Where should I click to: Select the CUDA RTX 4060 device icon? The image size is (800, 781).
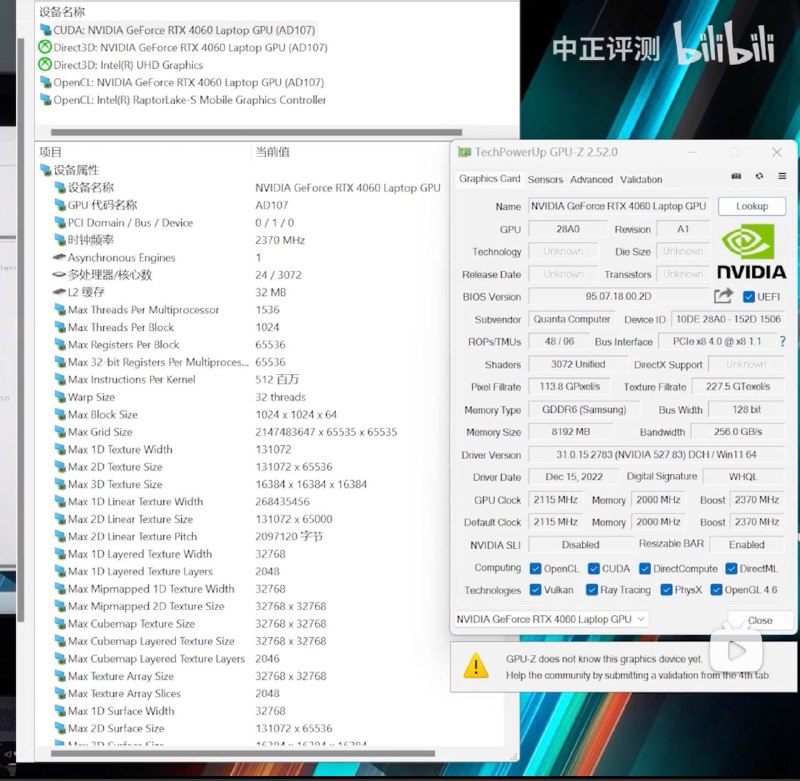[45, 30]
